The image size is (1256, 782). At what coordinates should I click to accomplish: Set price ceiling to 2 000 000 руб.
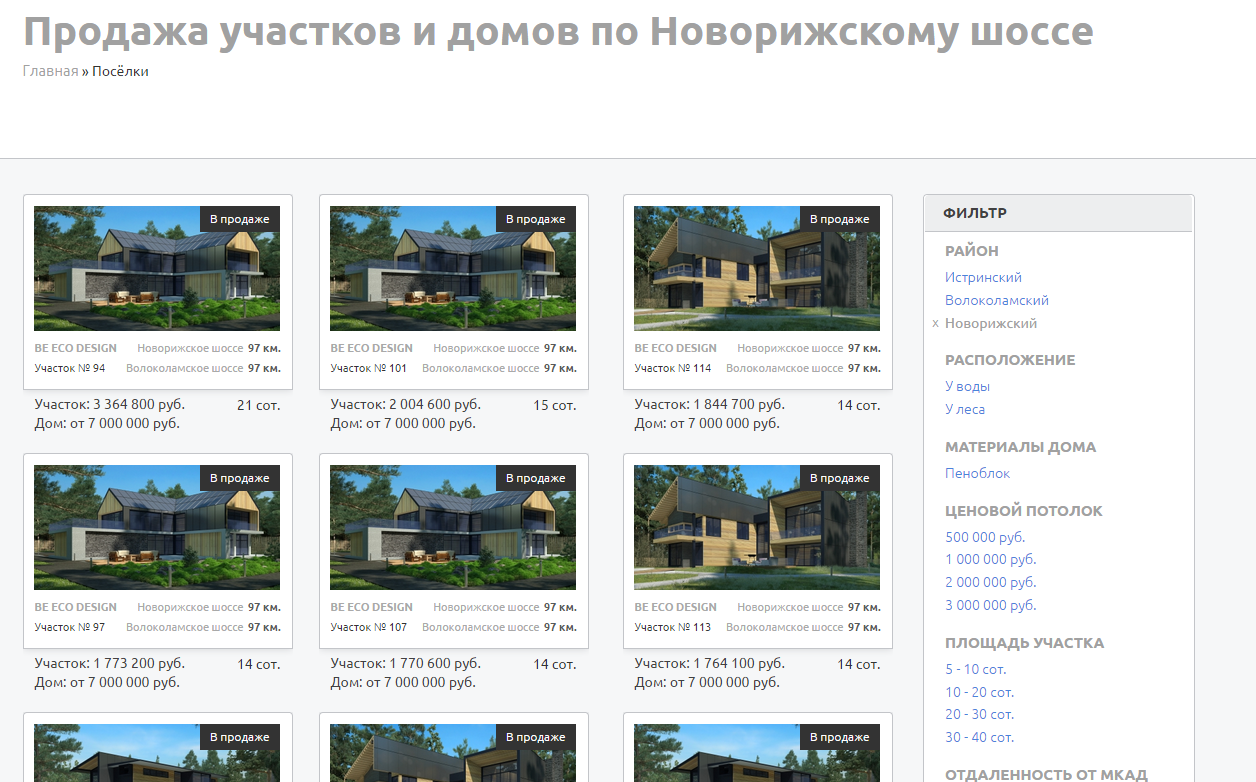tap(990, 582)
